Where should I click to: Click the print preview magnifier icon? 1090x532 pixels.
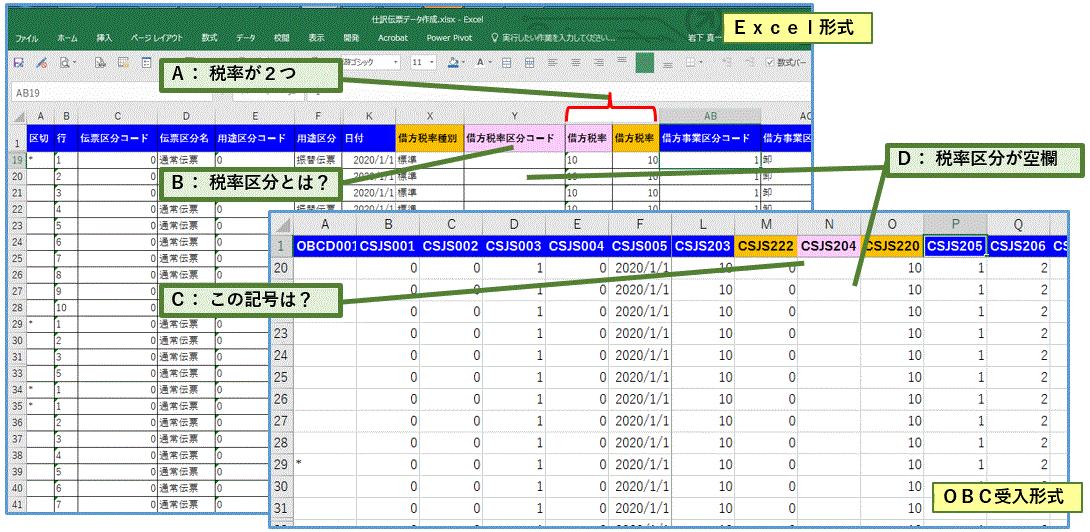click(65, 62)
